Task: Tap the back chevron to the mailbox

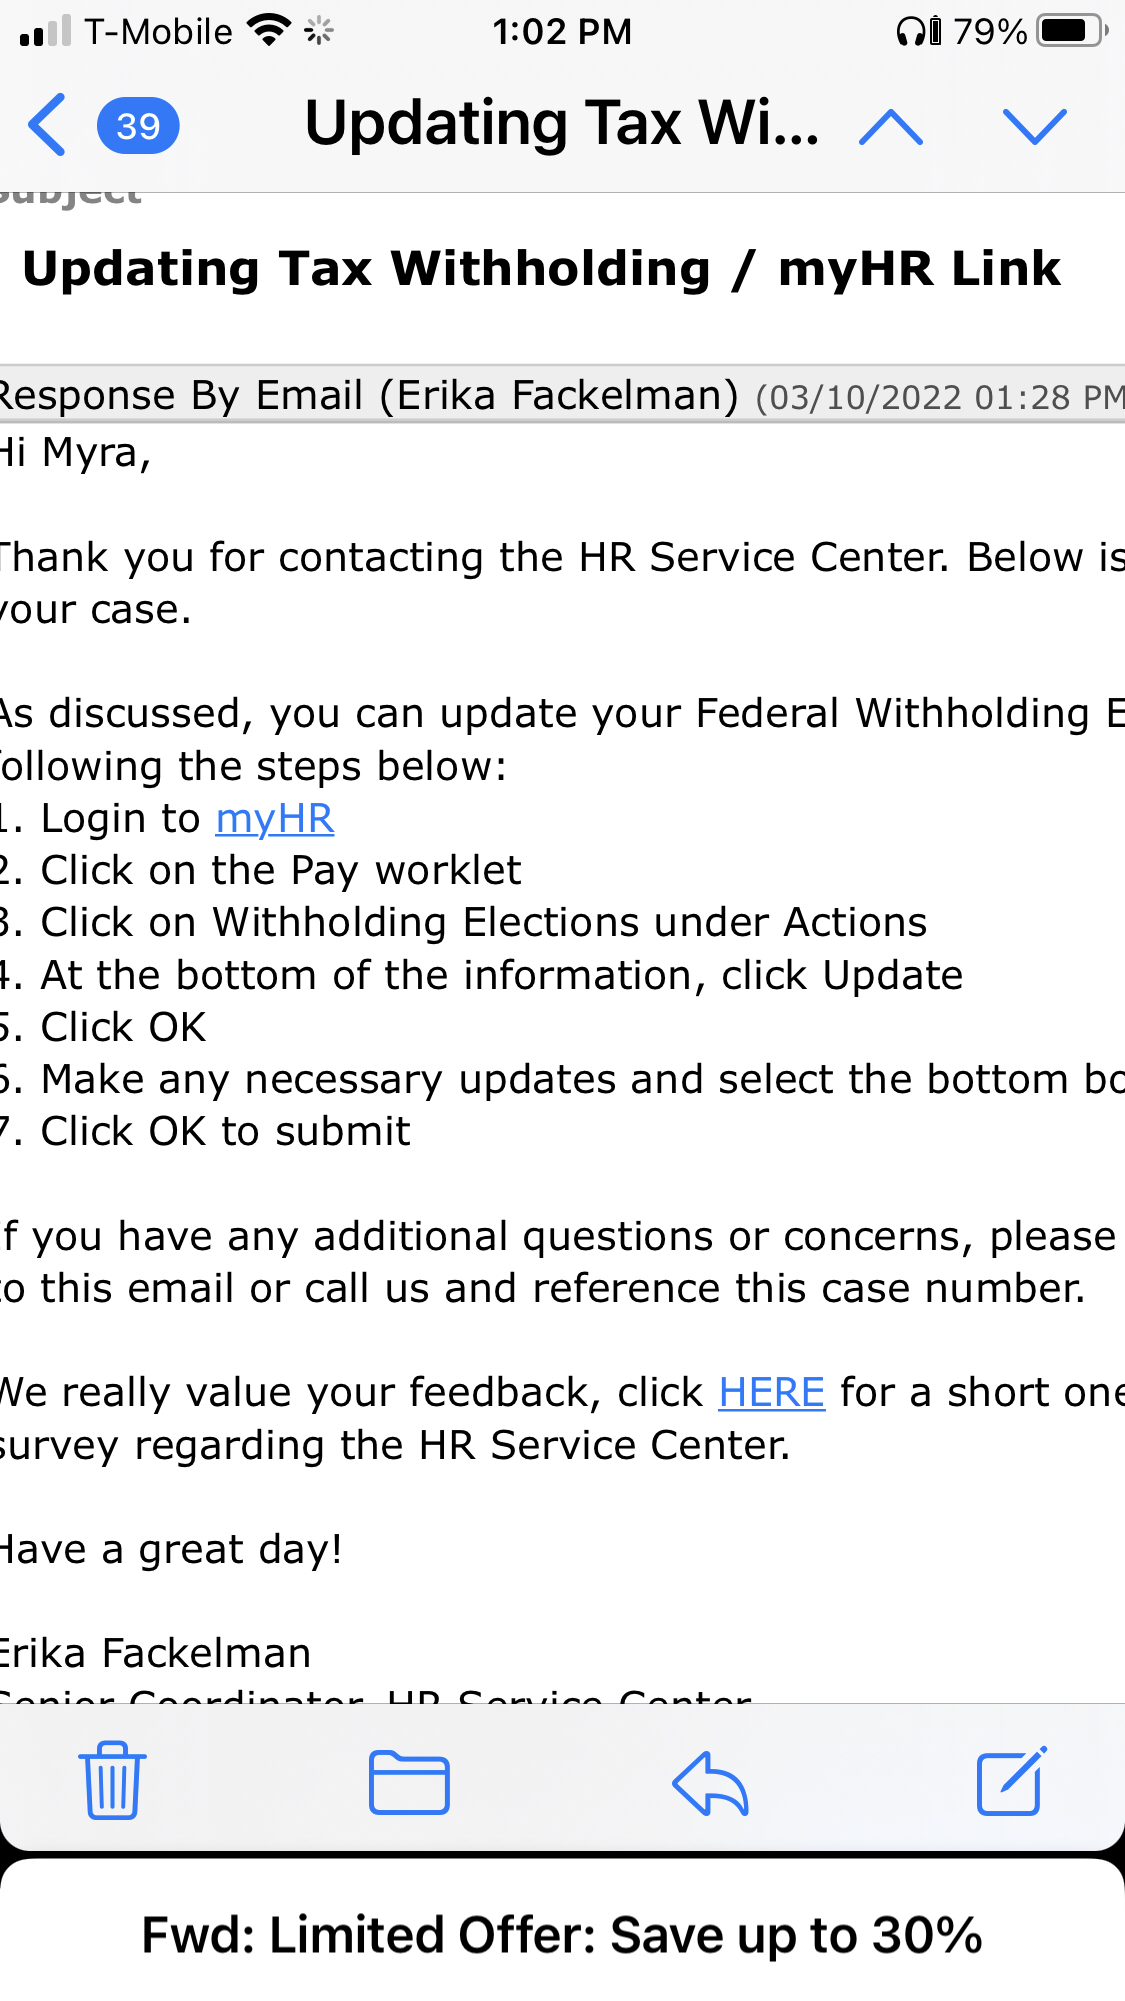Action: [x=47, y=125]
